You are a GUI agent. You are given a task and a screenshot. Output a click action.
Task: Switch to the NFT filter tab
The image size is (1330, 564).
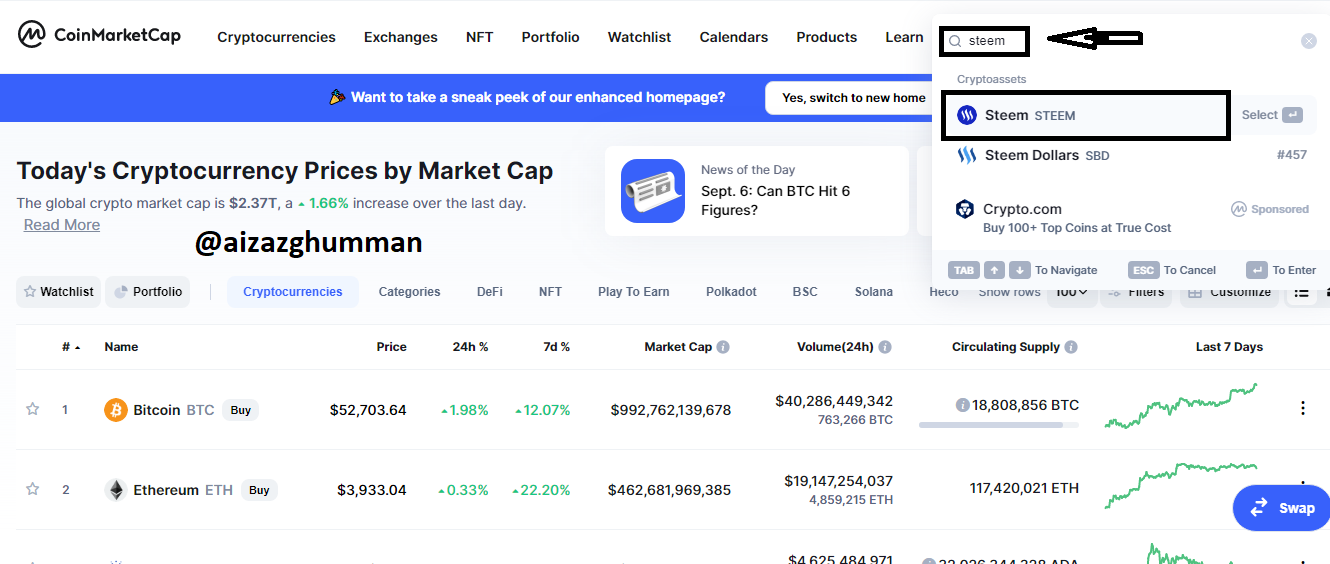click(x=550, y=292)
